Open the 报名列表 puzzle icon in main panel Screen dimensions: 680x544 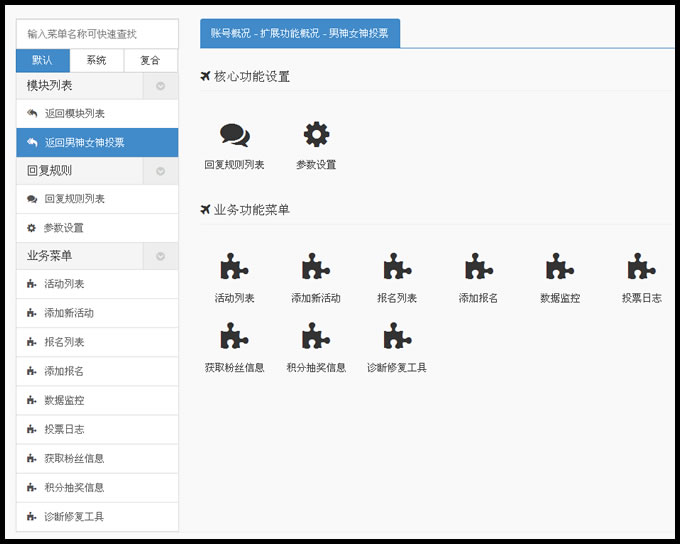pyautogui.click(x=397, y=267)
